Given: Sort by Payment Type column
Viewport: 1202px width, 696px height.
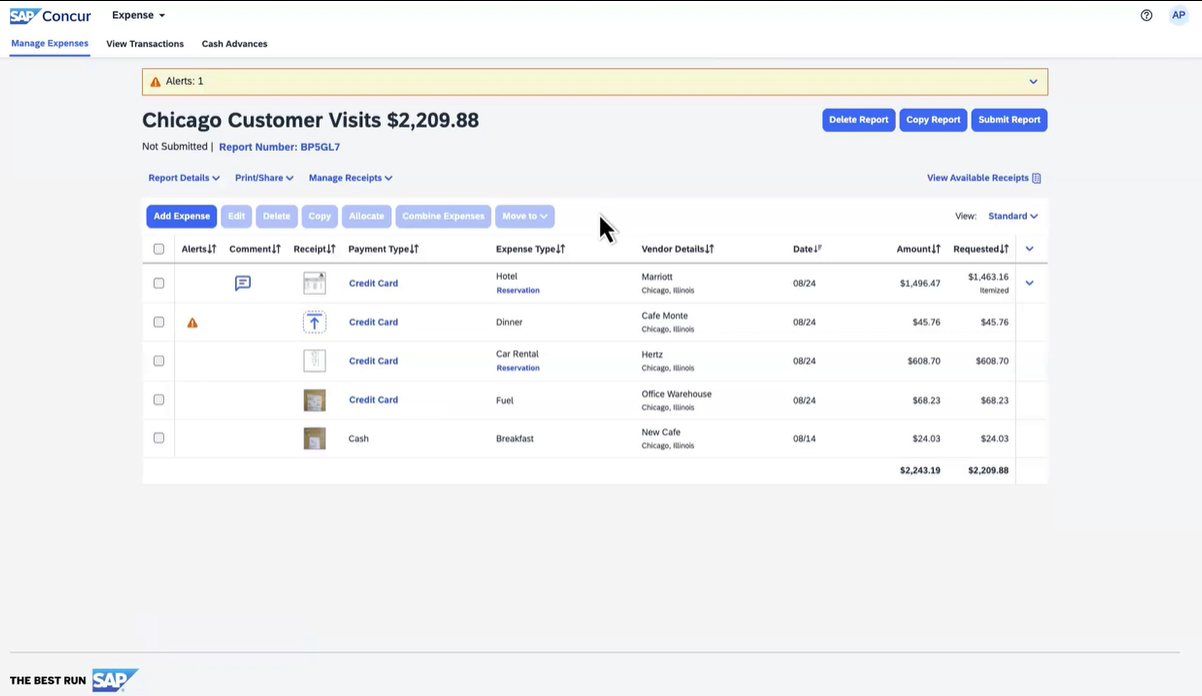Looking at the screenshot, I should coord(383,249).
